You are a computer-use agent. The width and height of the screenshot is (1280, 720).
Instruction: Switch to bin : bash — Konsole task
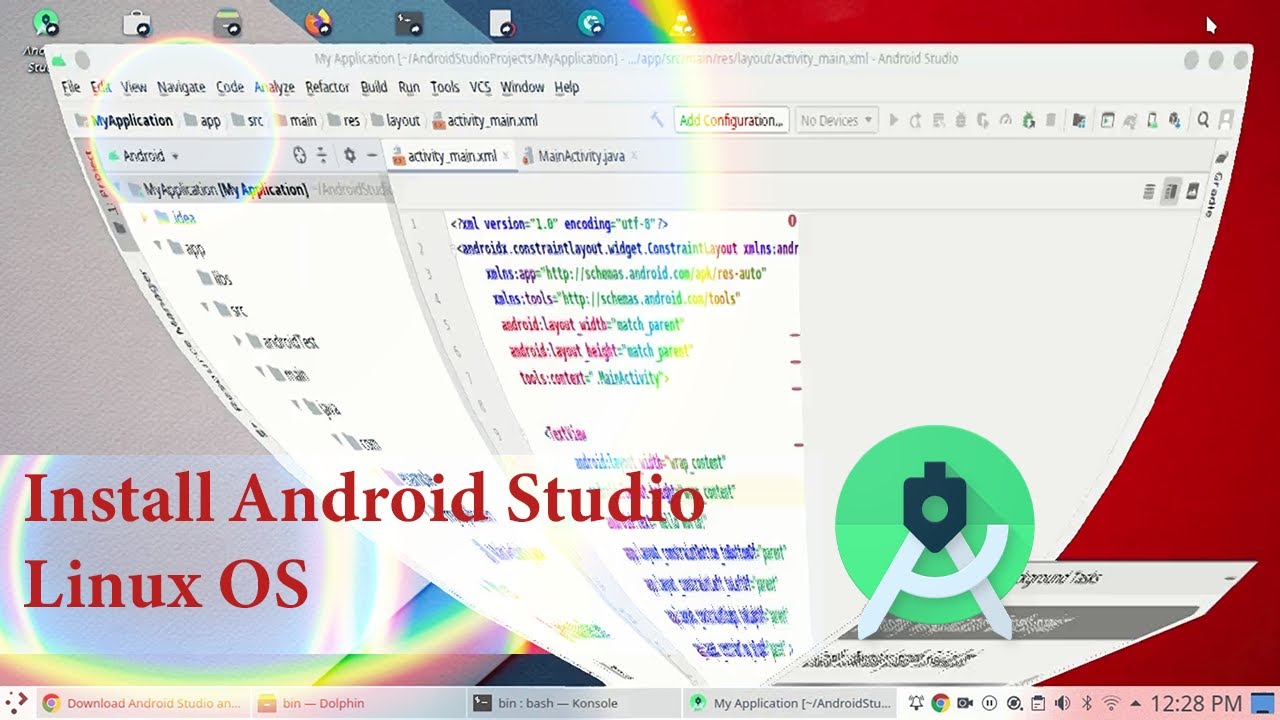click(x=574, y=703)
